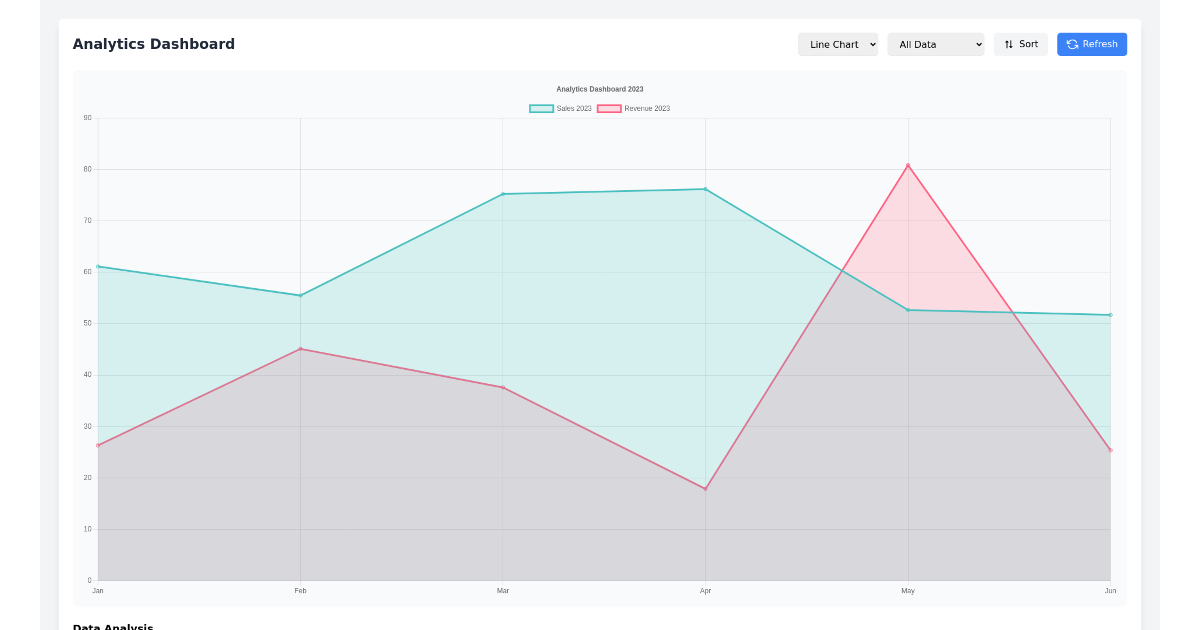Click the Sales data point for May
Viewport: 1200px width, 630px height.
pyautogui.click(x=908, y=310)
